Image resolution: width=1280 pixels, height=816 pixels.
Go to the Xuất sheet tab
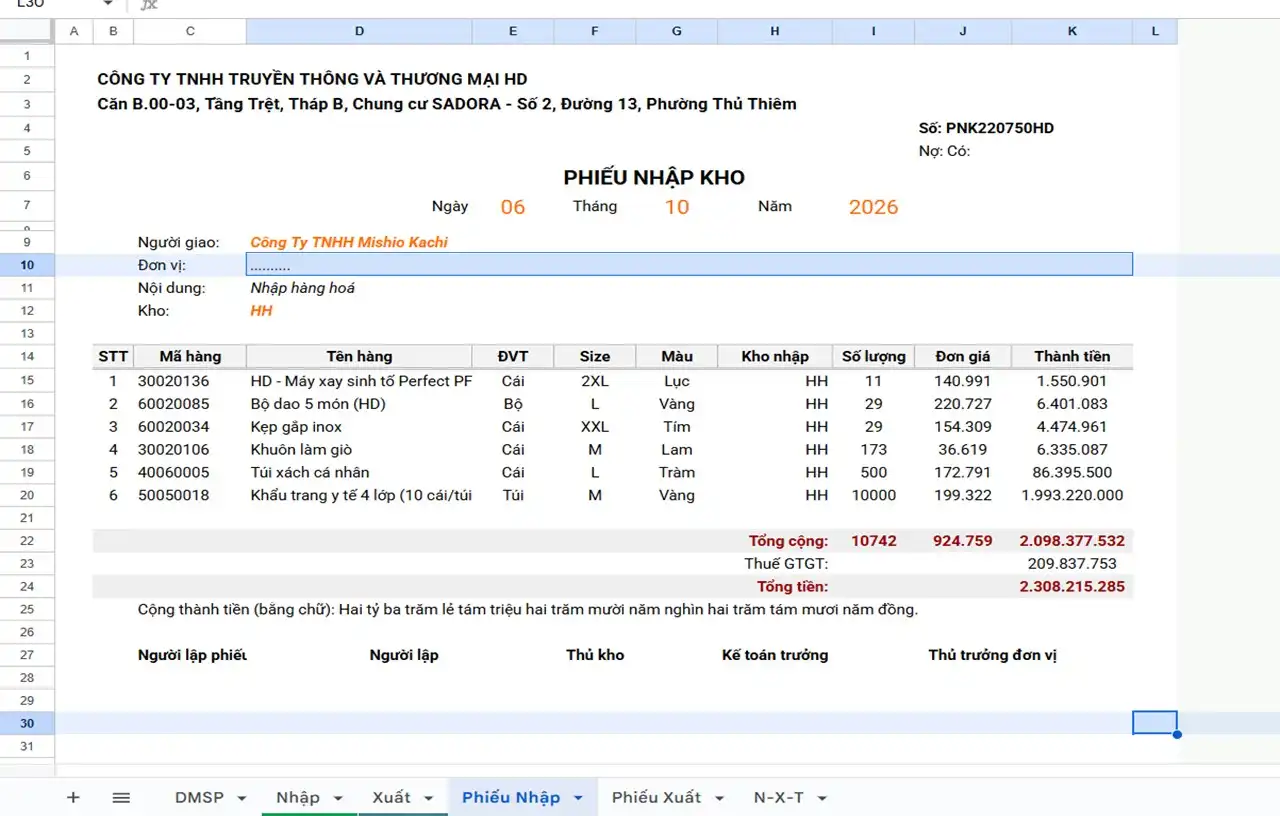coord(391,797)
